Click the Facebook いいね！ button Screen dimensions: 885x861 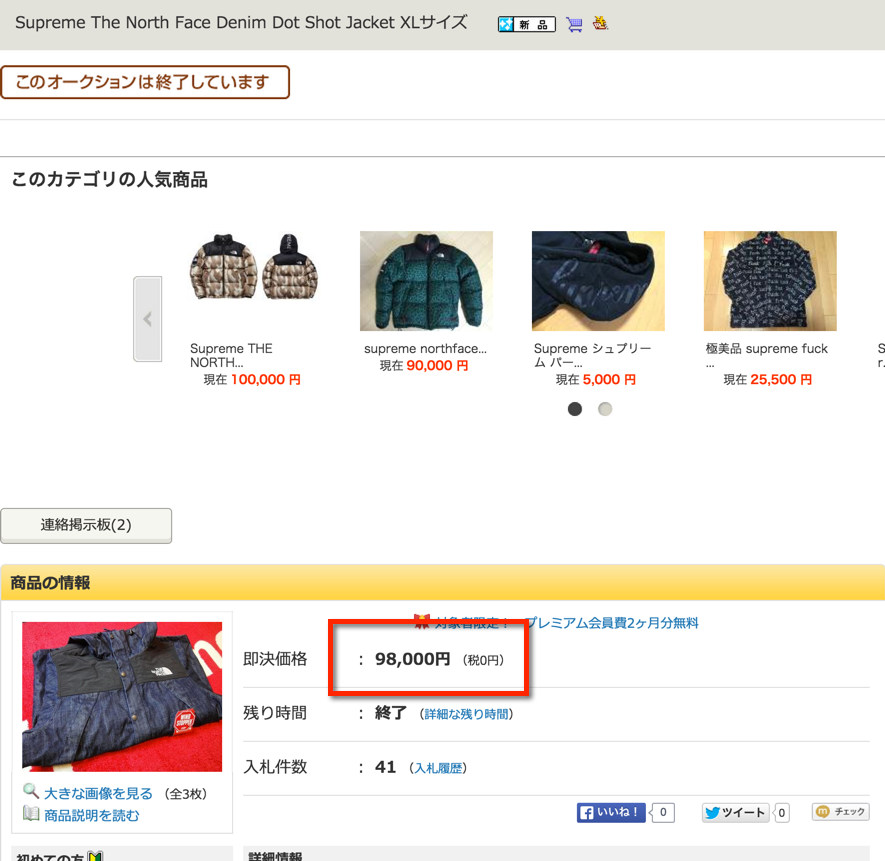click(611, 812)
